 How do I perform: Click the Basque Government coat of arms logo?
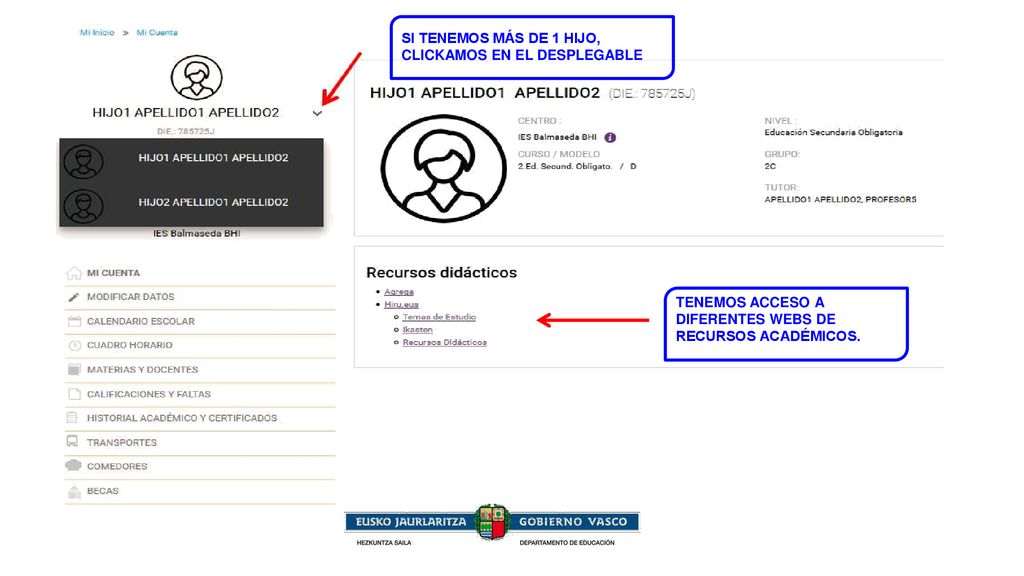point(492,522)
